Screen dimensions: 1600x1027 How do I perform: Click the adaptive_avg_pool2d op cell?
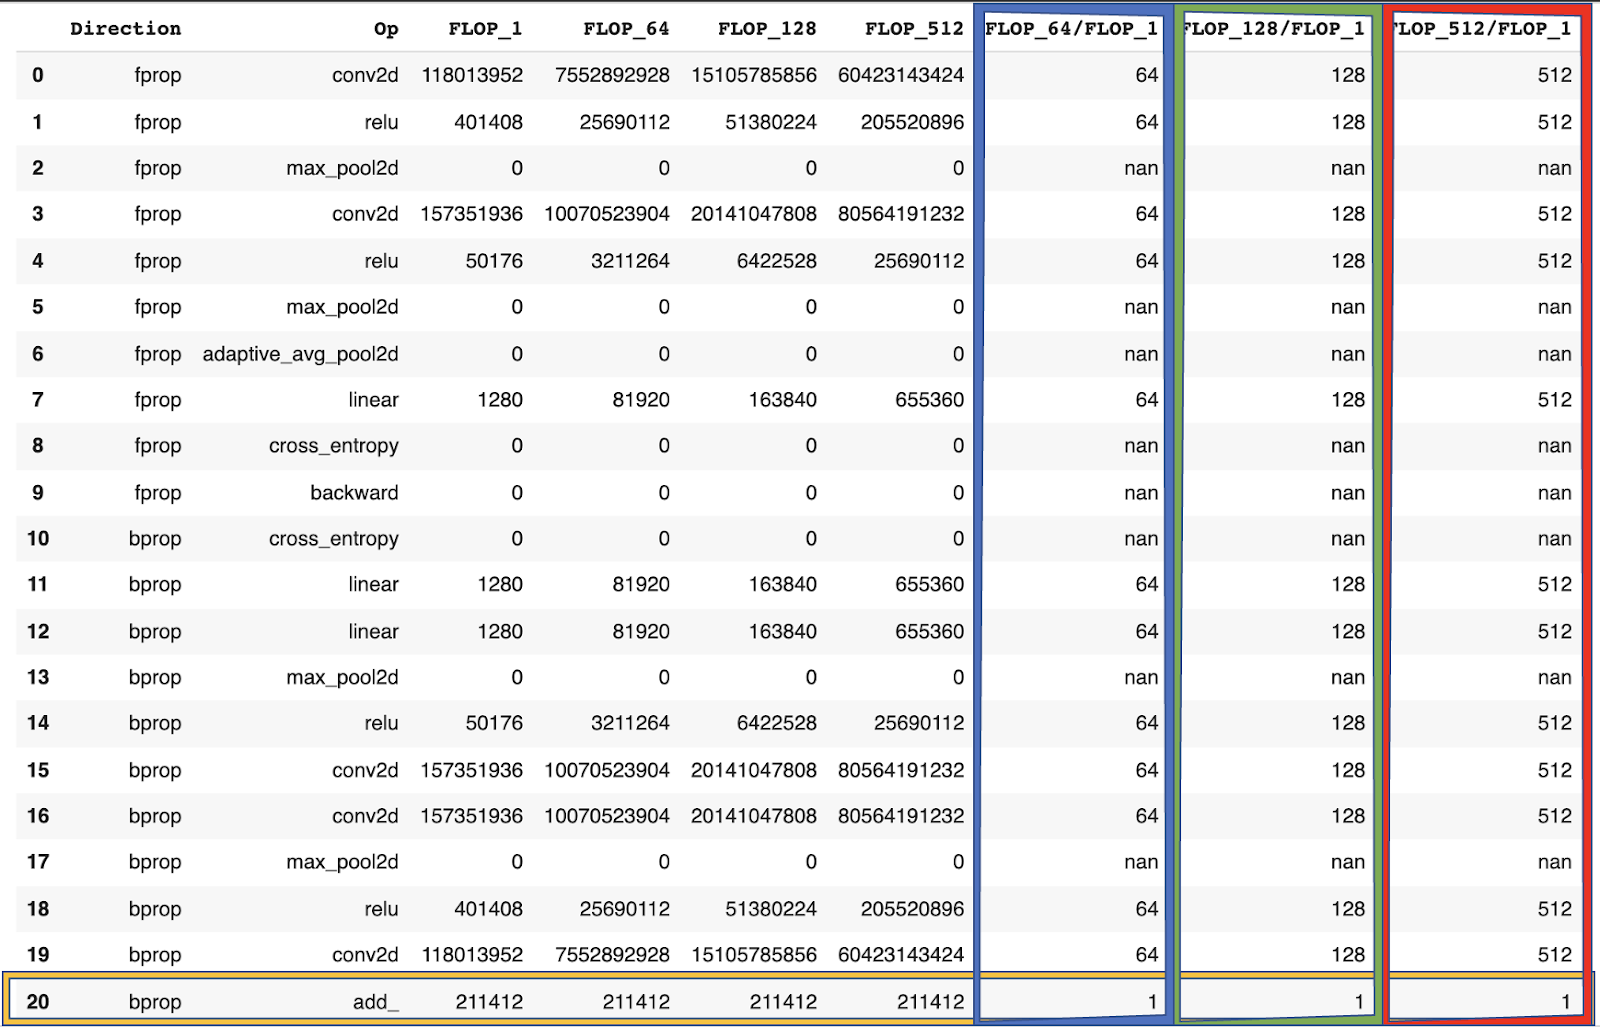[300, 354]
